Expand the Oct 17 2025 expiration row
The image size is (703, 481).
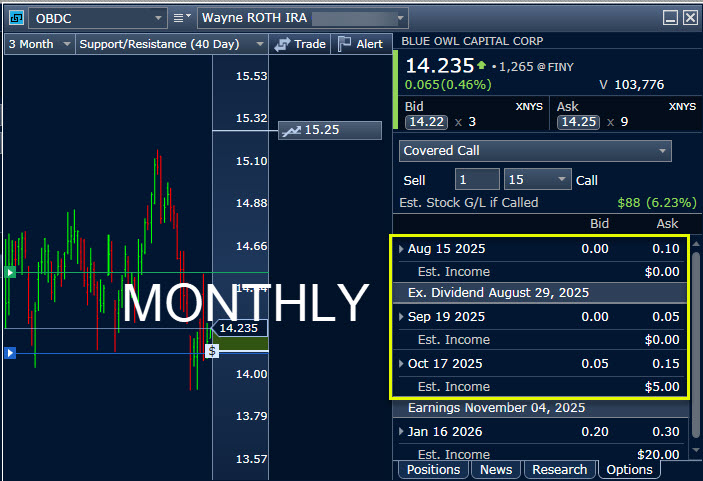402,364
